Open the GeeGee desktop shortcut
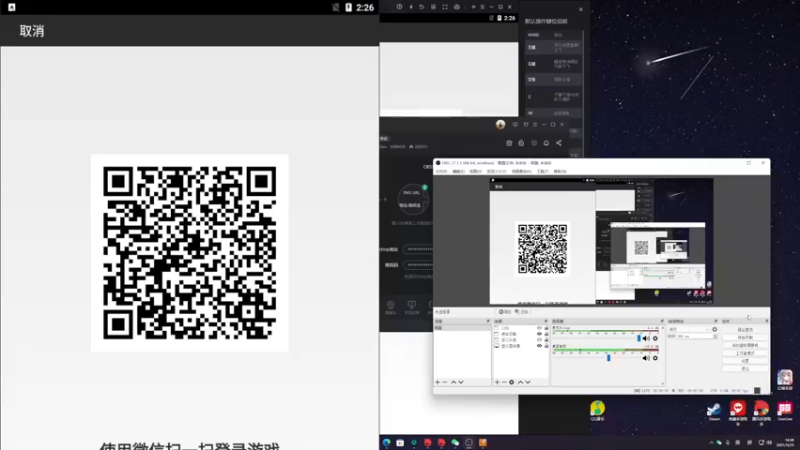Image resolution: width=800 pixels, height=450 pixels. tap(785, 411)
